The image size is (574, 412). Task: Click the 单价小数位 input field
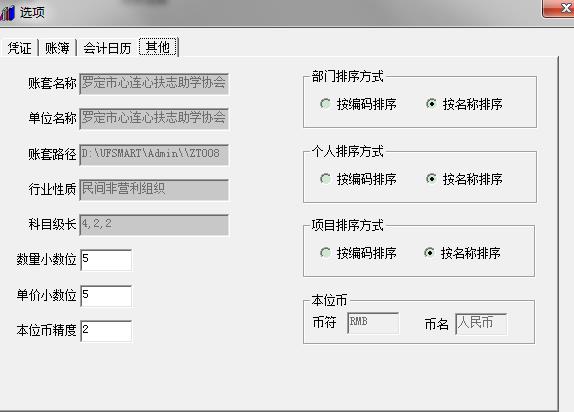(x=106, y=296)
